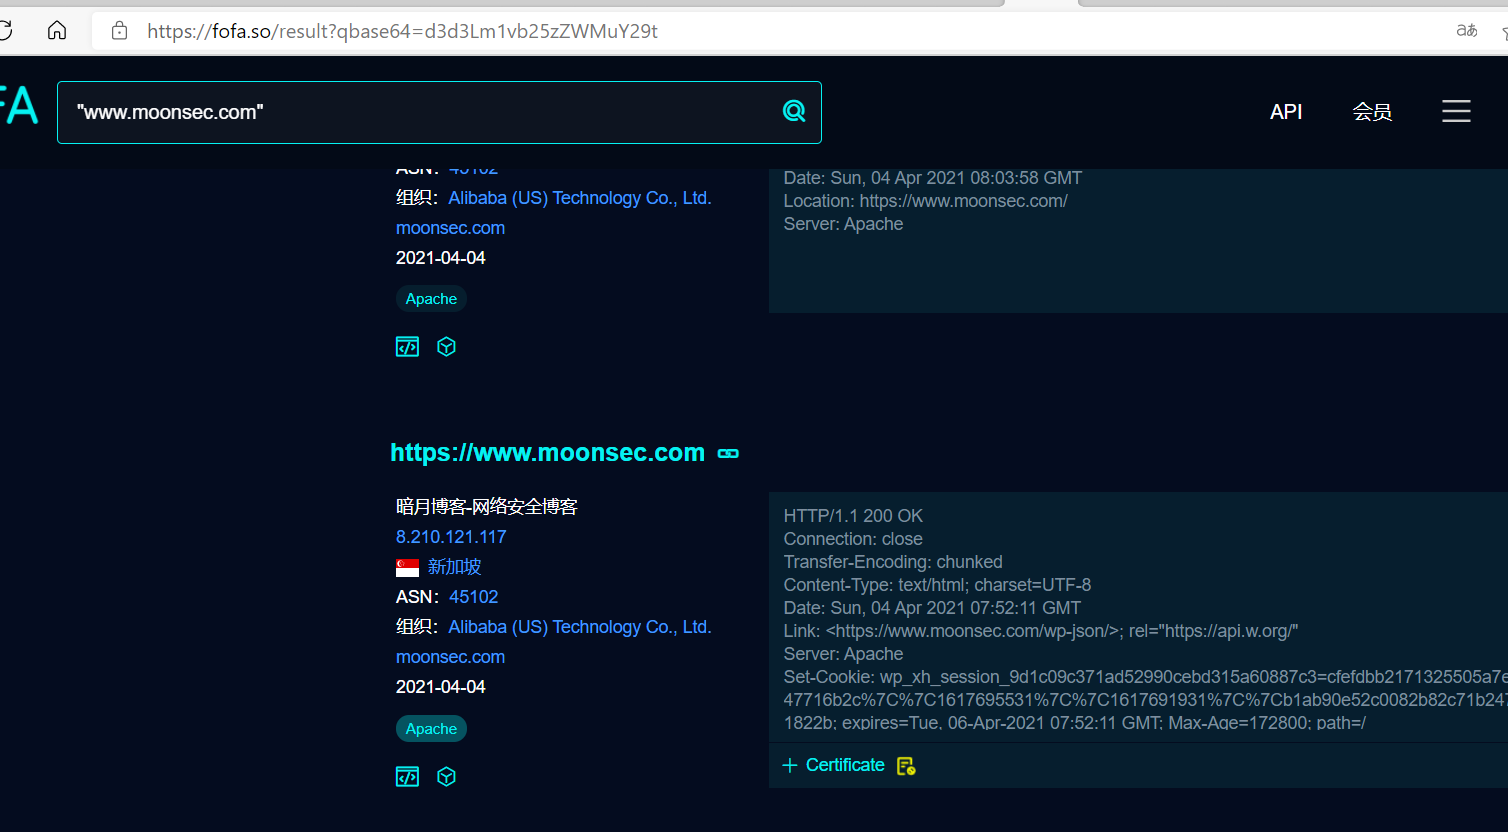Screen dimensions: 1508x832
Task: Click the certificate icon next to Certificate
Action: (x=906, y=766)
